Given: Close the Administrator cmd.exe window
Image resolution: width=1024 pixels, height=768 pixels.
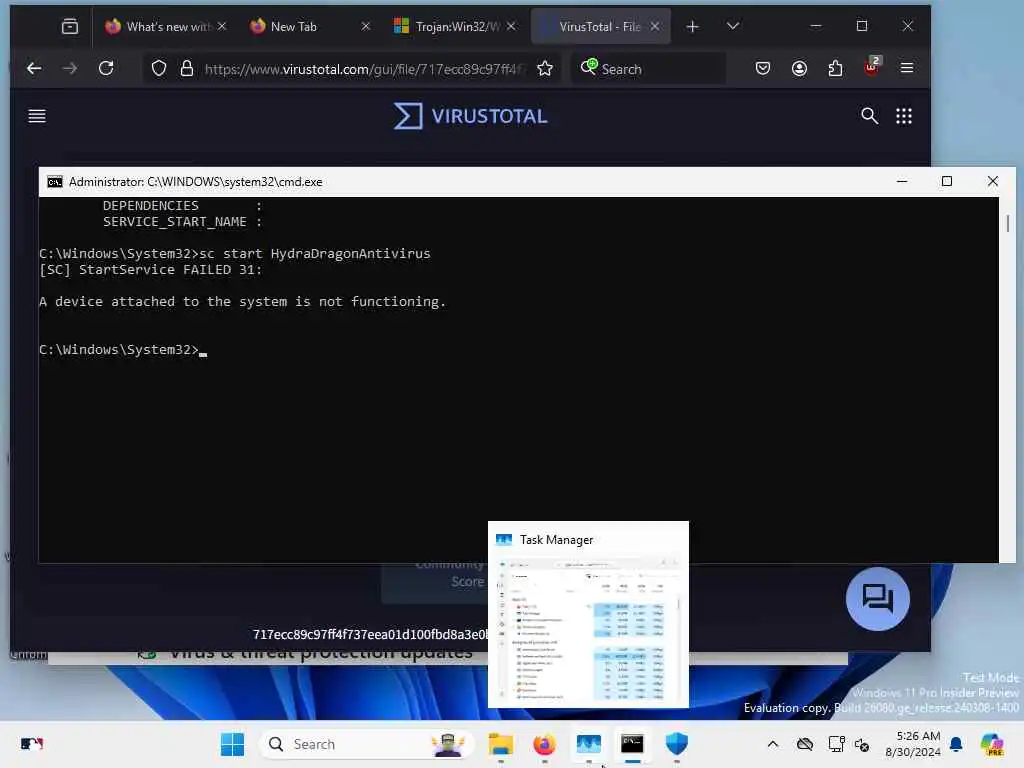Looking at the screenshot, I should click(993, 182).
